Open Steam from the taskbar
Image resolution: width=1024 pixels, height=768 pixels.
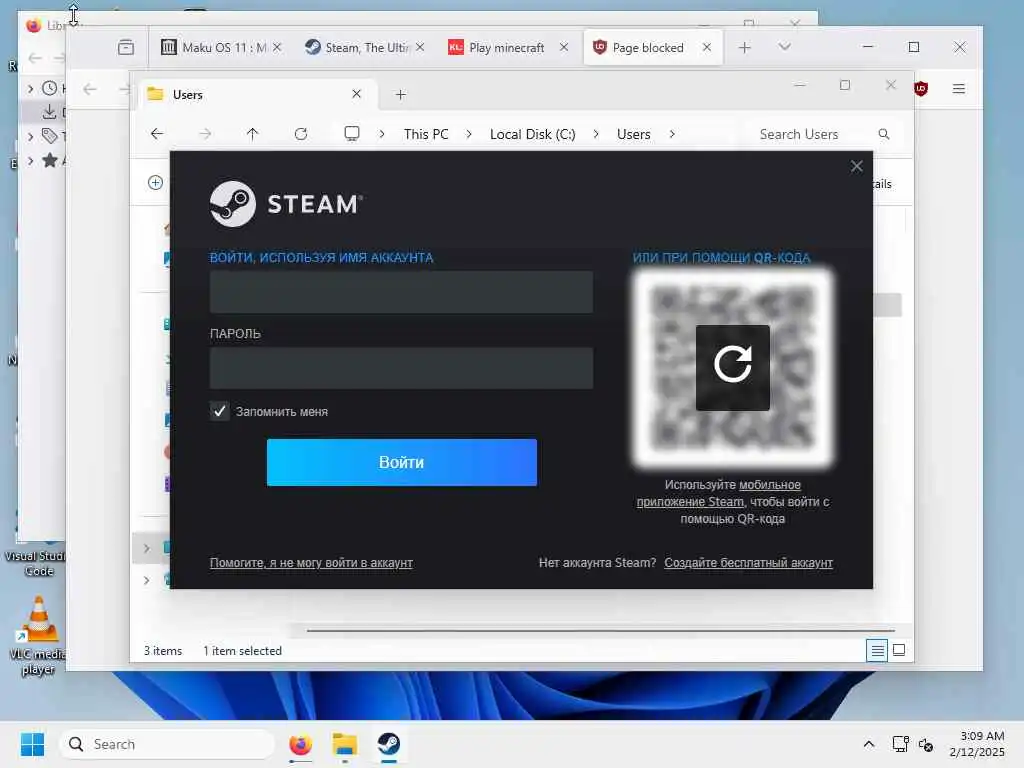point(389,744)
